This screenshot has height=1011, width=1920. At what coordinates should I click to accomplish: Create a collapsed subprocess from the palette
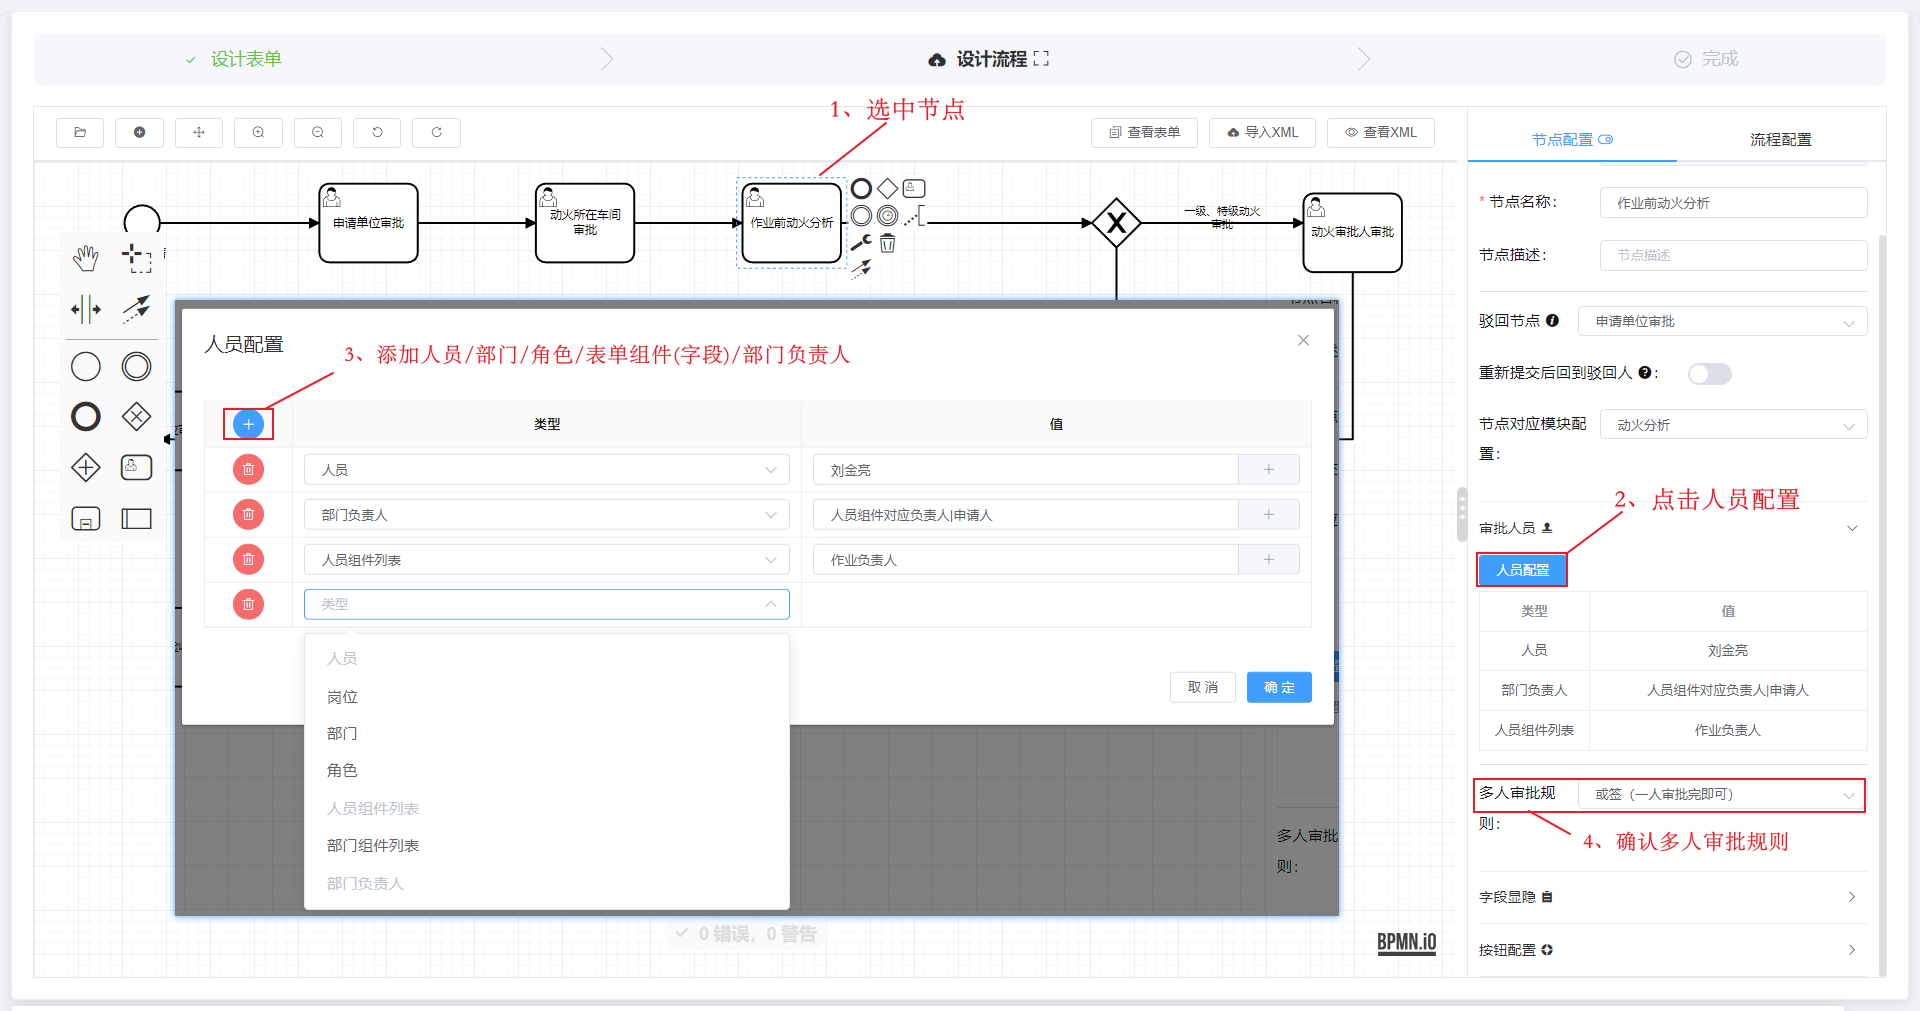[x=86, y=518]
